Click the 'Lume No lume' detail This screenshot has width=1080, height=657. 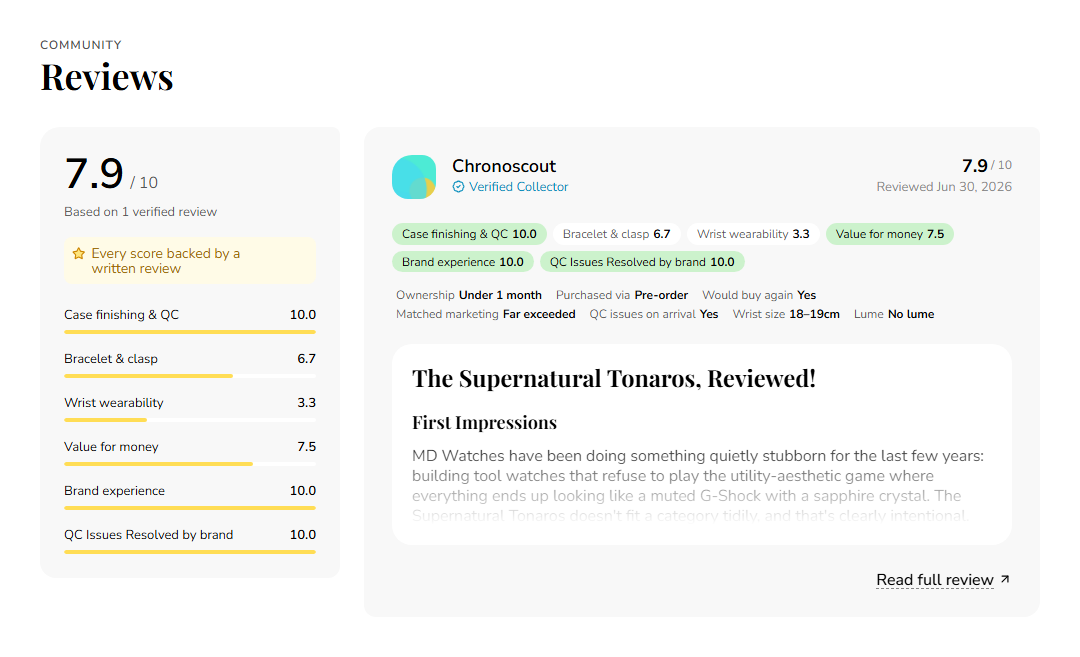click(x=894, y=314)
